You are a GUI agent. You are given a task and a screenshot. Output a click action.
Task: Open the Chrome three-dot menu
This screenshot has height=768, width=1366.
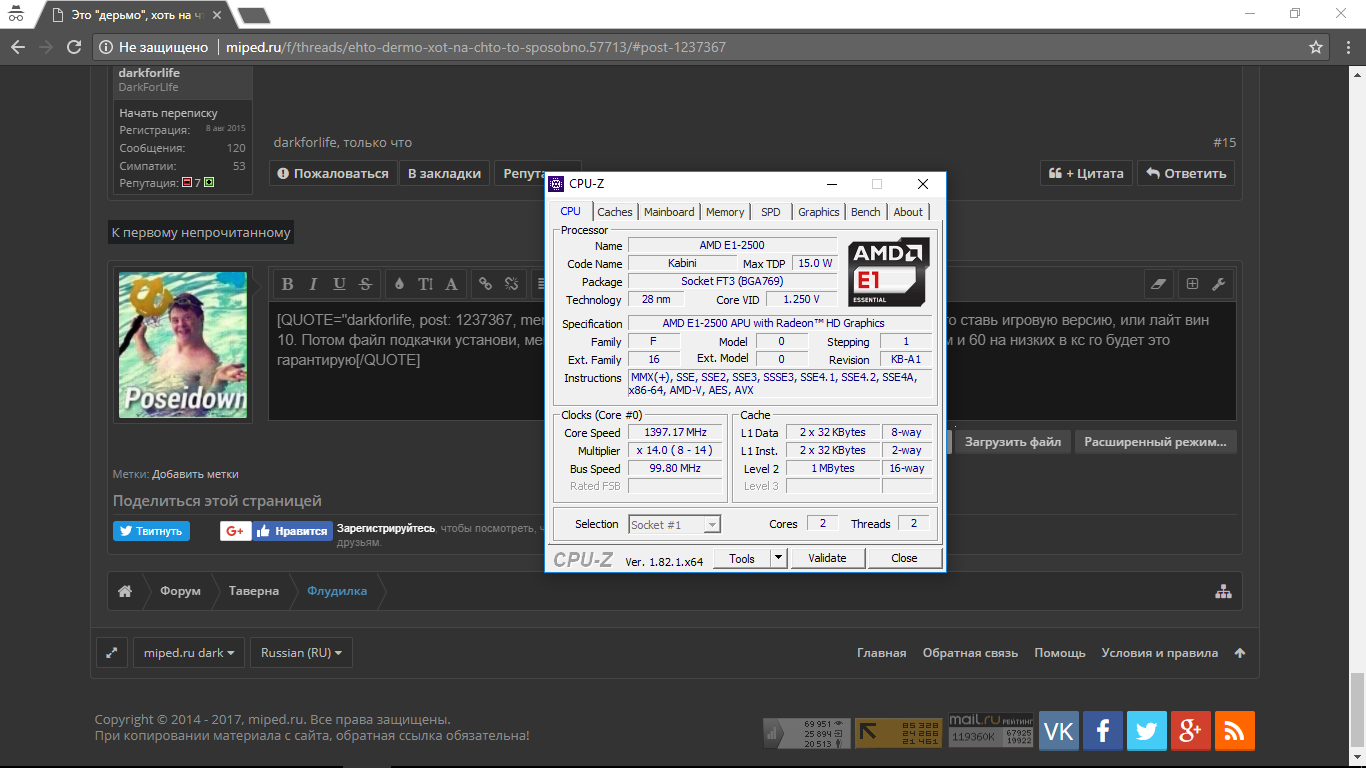(x=1346, y=47)
